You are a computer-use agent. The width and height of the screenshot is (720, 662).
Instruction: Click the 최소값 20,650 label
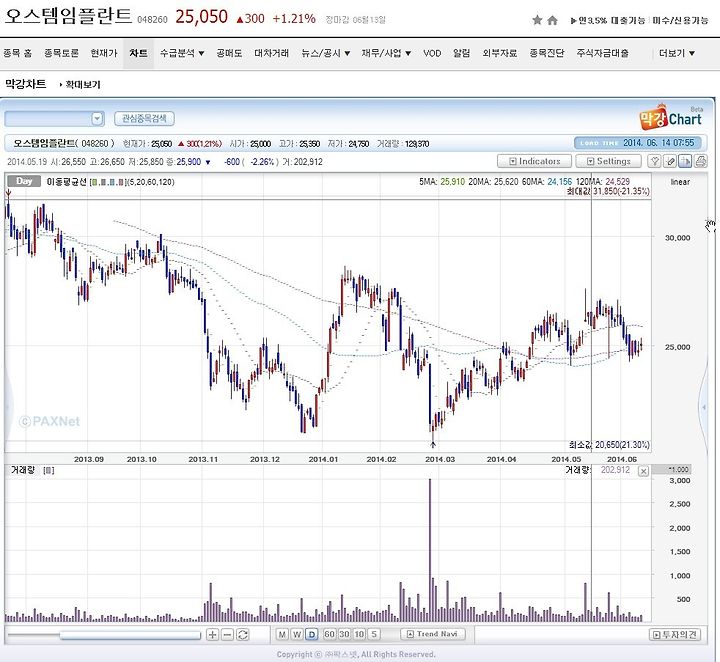coord(609,445)
